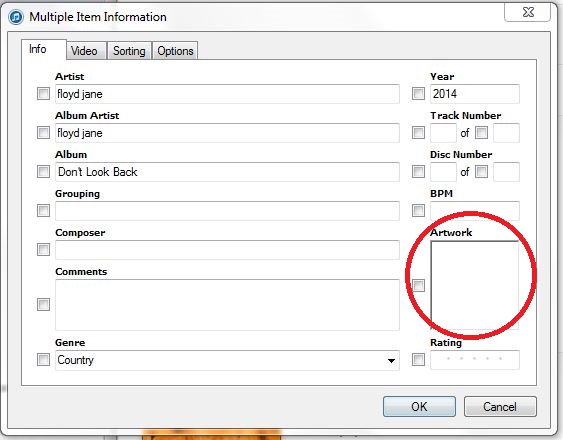Click the empty Artwork box
The image size is (563, 440).
pos(475,285)
